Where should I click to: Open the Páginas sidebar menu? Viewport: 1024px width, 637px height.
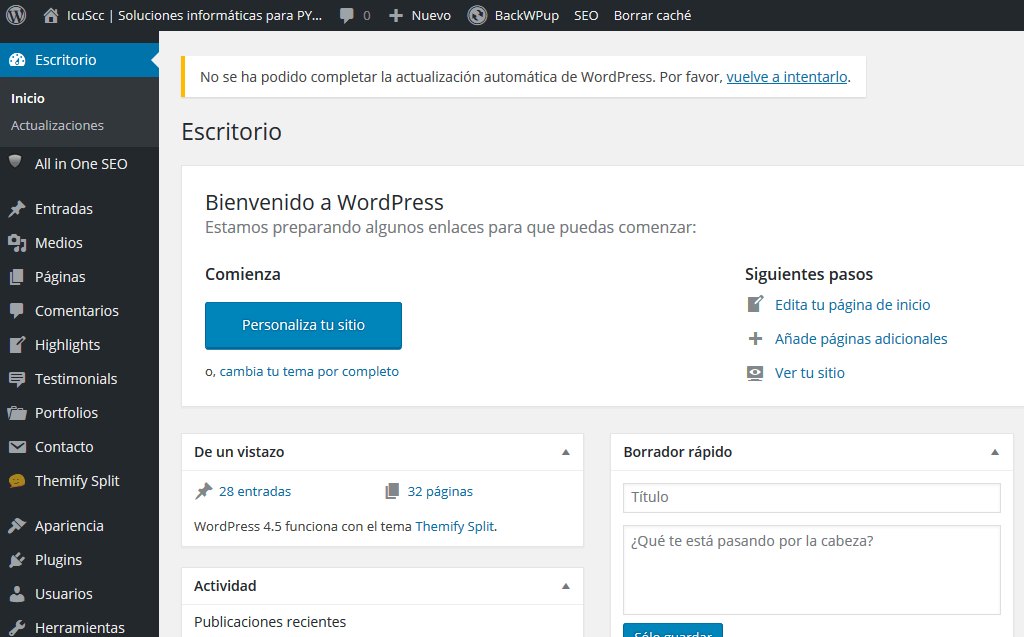(80, 277)
